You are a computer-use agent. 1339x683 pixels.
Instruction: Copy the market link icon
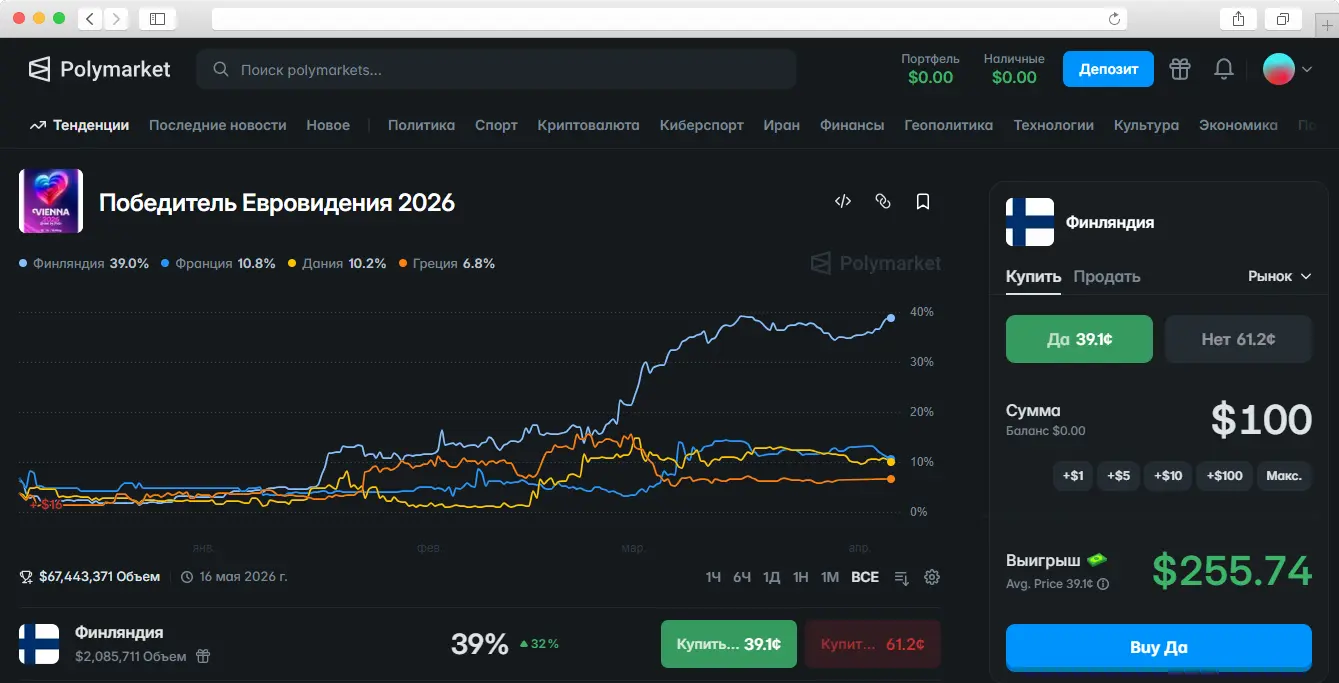(882, 201)
